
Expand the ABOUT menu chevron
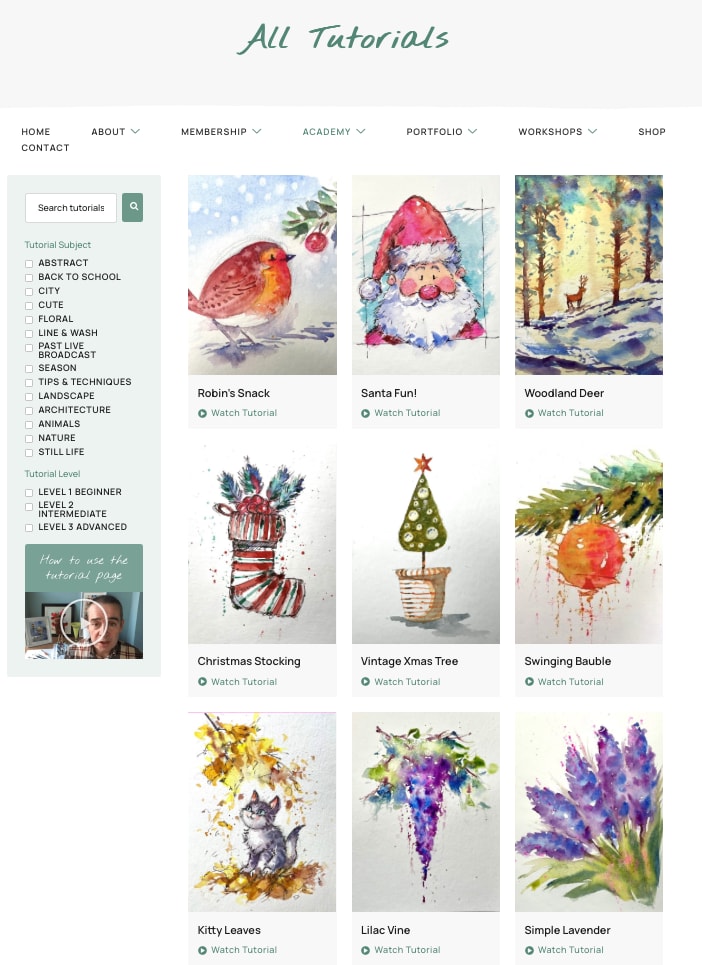click(x=135, y=132)
